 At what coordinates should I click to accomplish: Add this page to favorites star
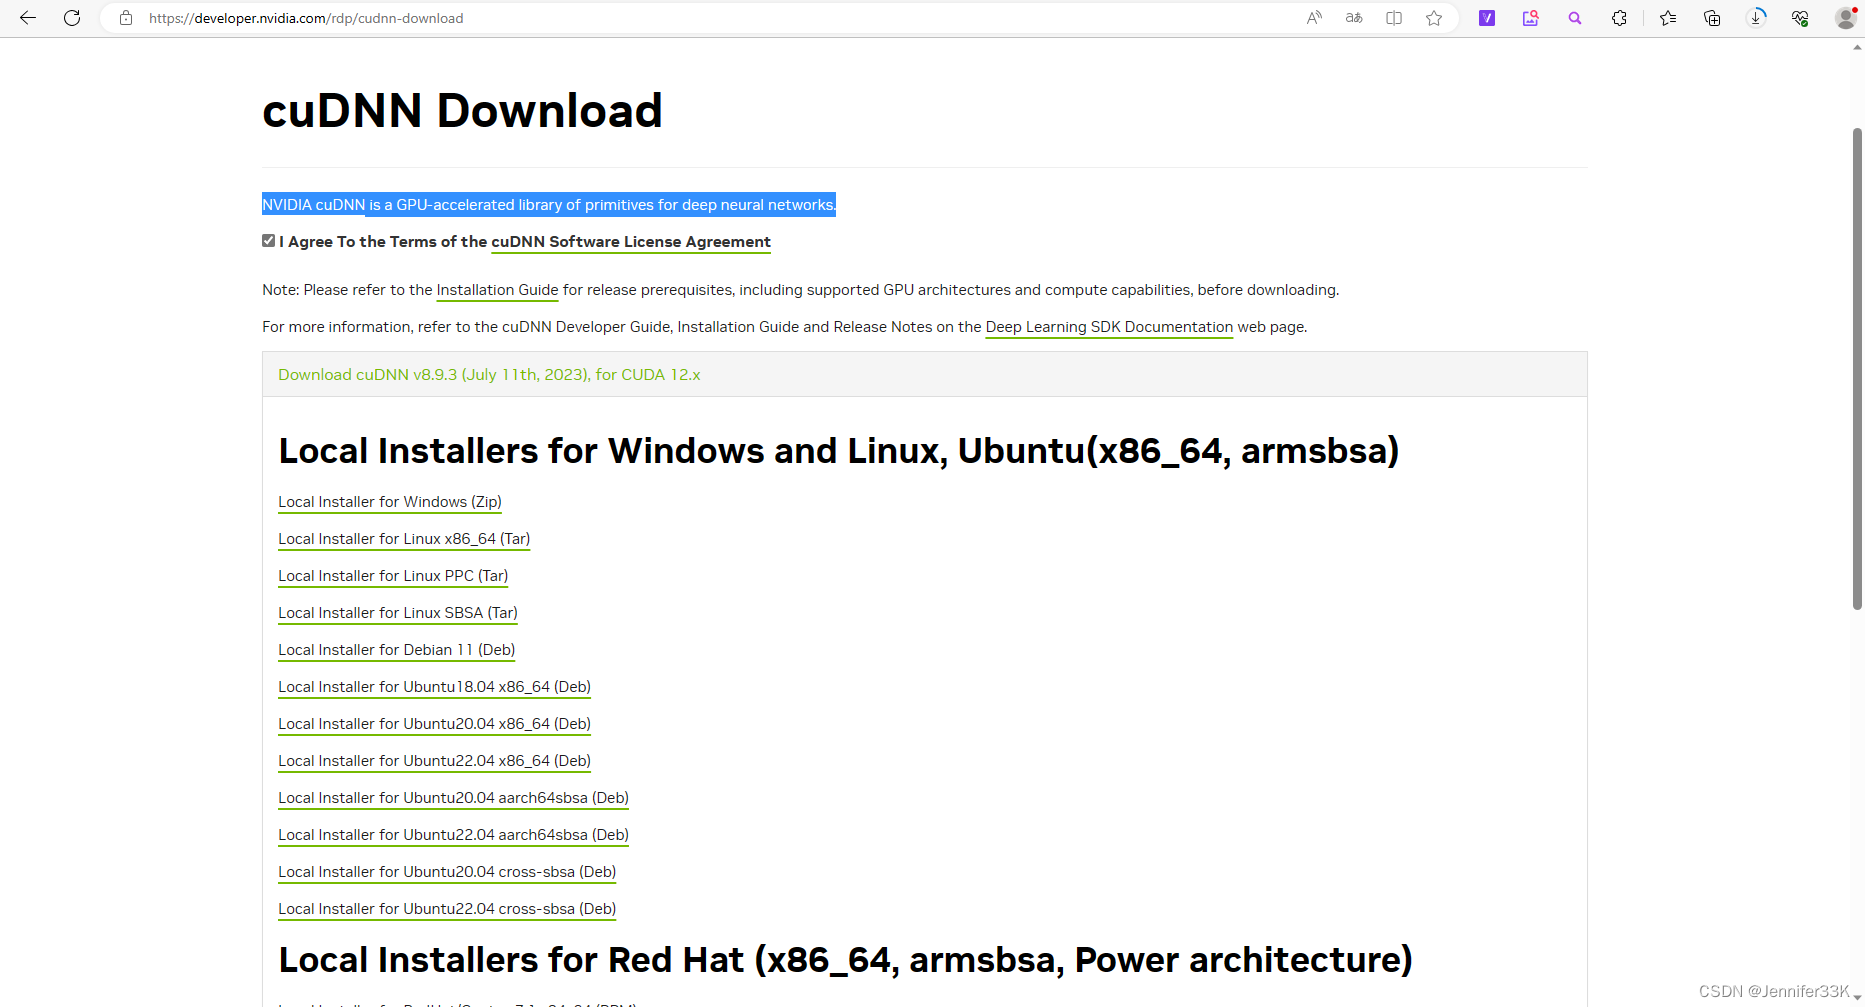(x=1434, y=18)
